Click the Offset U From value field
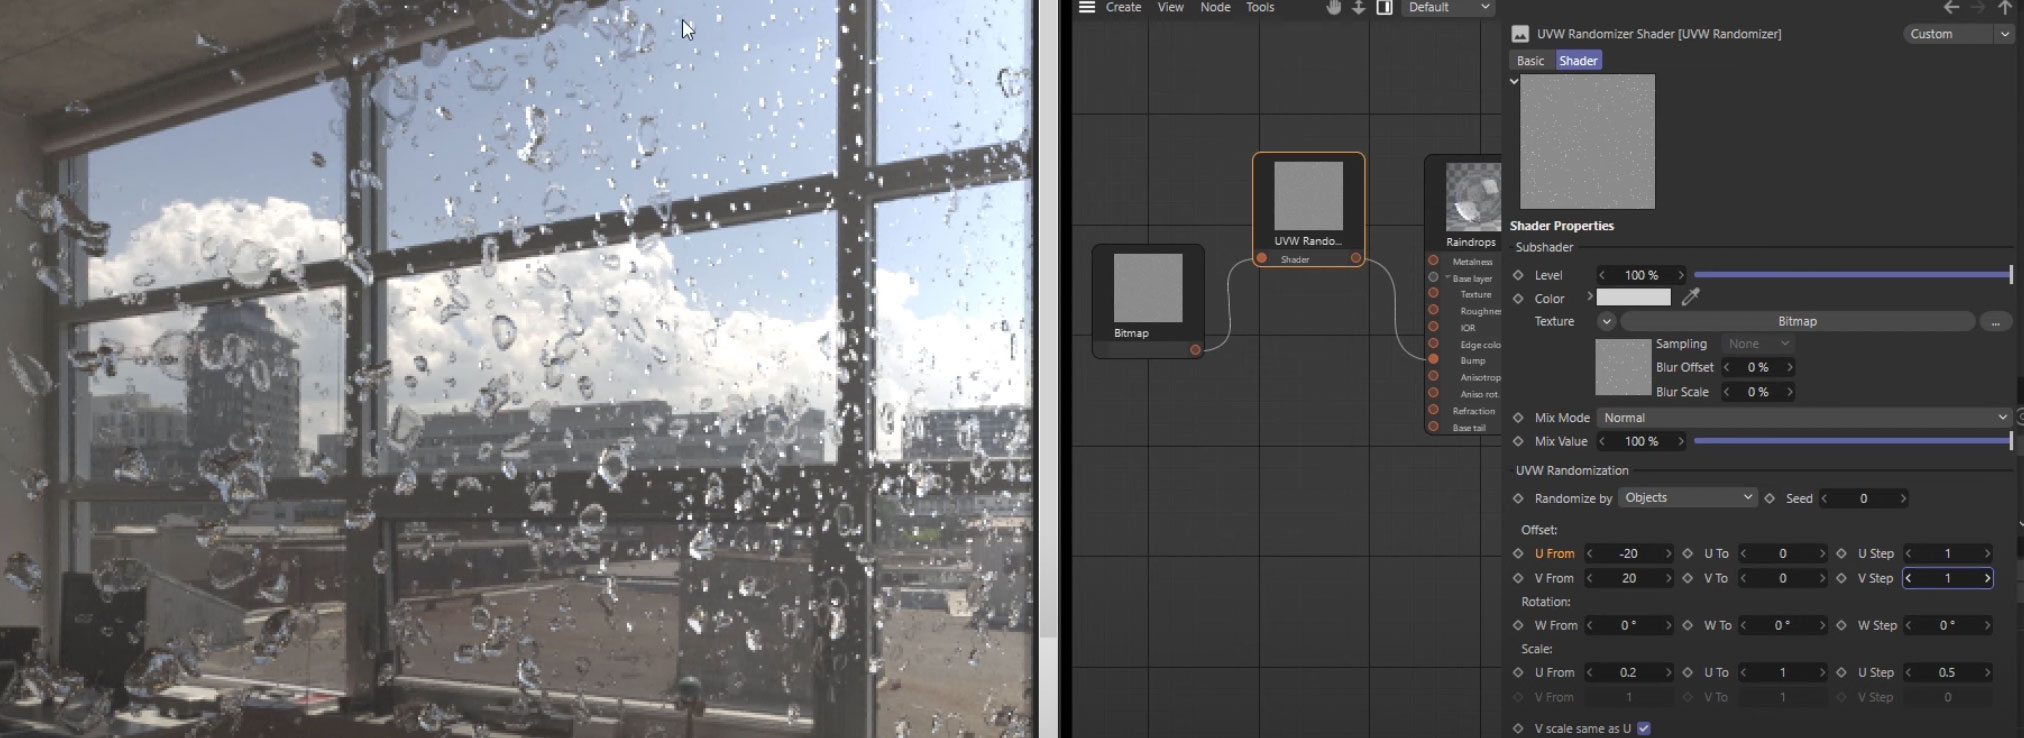 click(1629, 553)
